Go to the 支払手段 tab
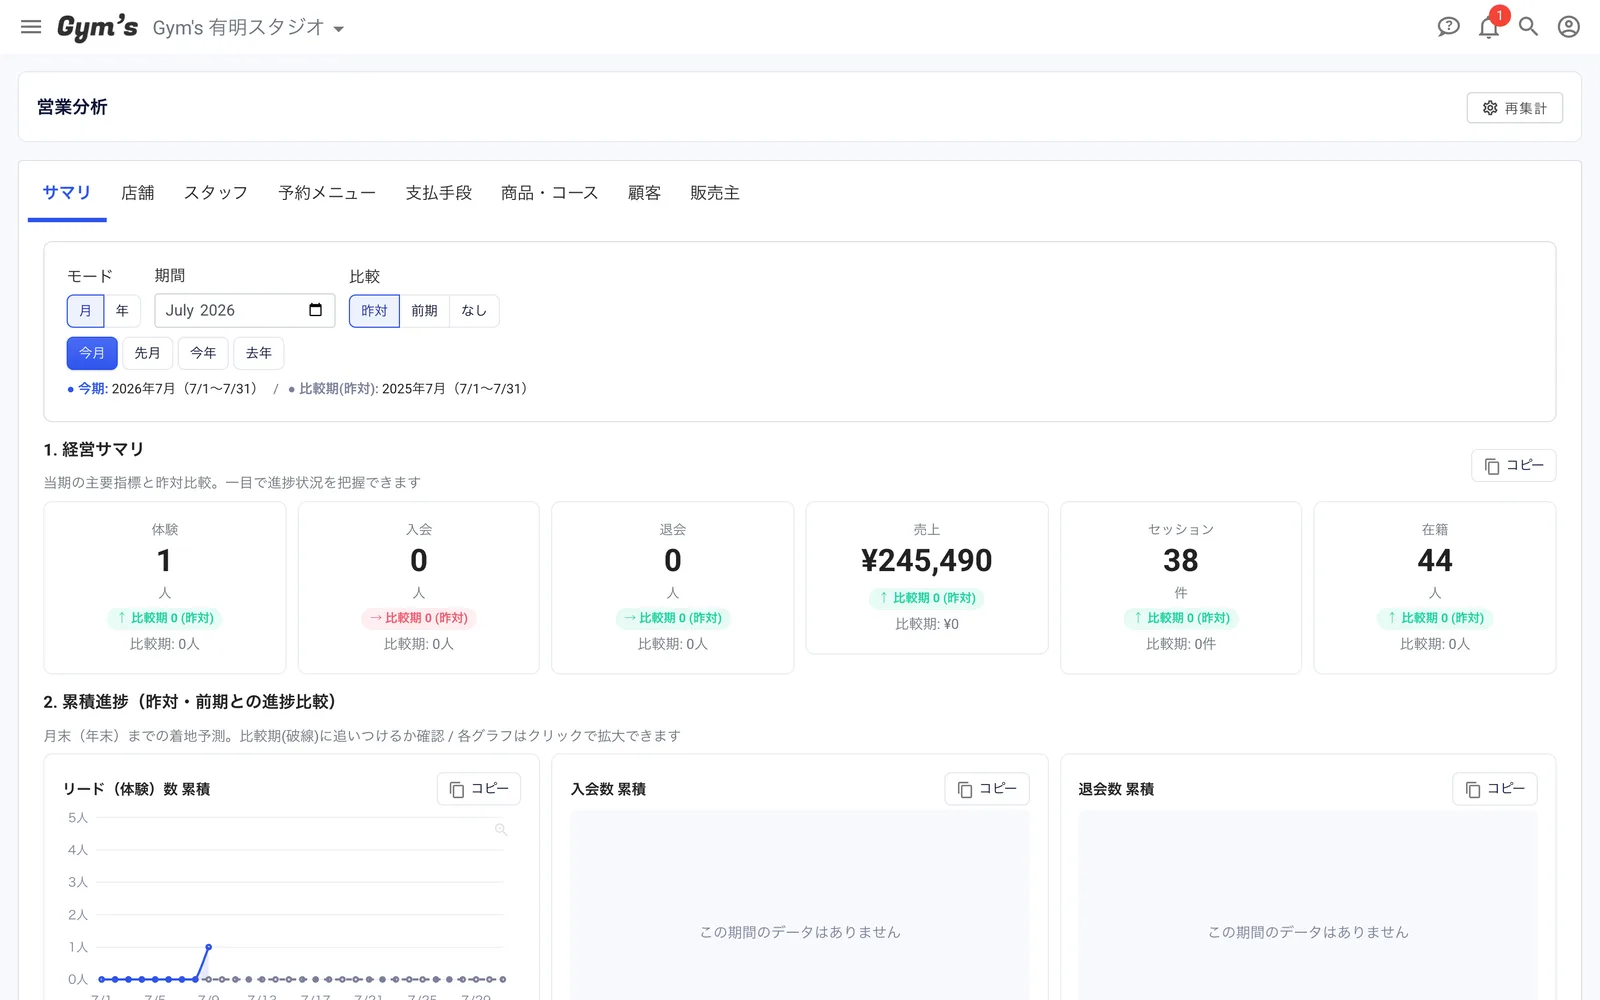This screenshot has width=1600, height=1000. pyautogui.click(x=439, y=193)
